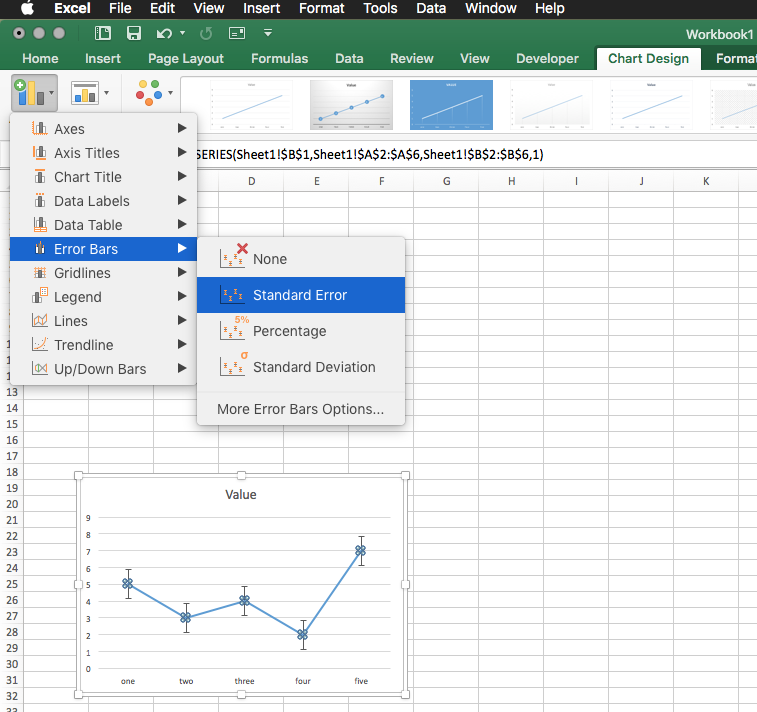Choose Percentage error bars
The height and width of the screenshot is (712, 757).
(301, 331)
